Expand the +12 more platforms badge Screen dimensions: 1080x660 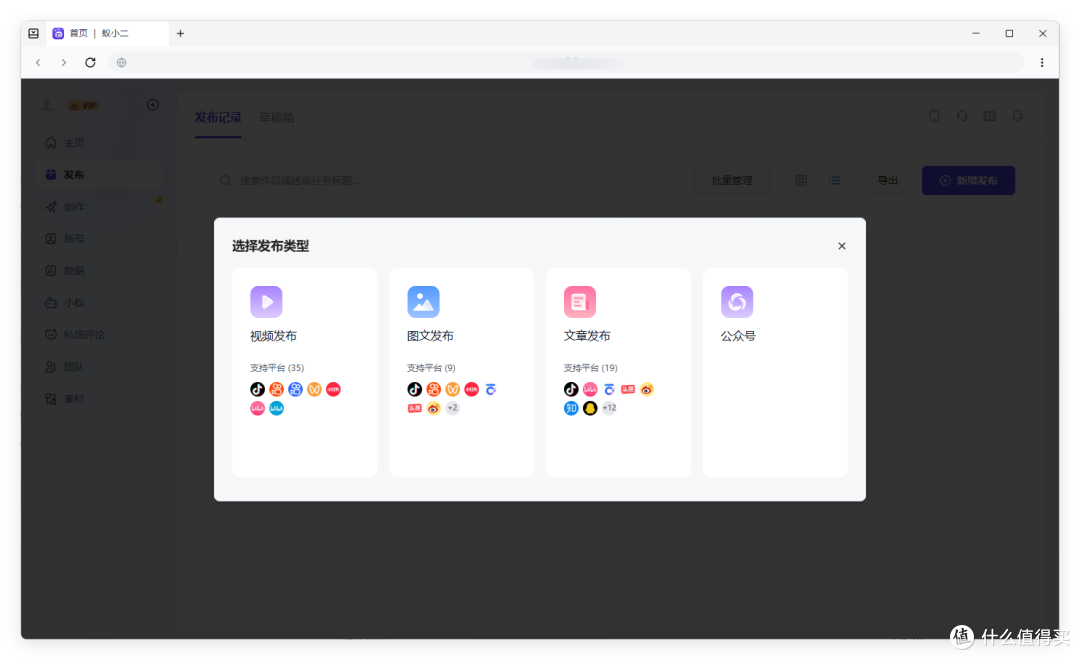point(610,408)
